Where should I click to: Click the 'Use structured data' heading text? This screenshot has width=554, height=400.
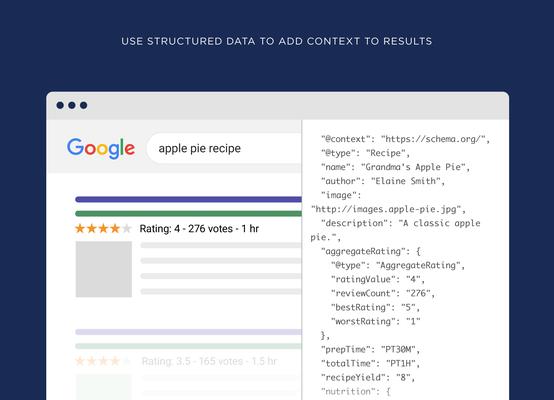(277, 41)
